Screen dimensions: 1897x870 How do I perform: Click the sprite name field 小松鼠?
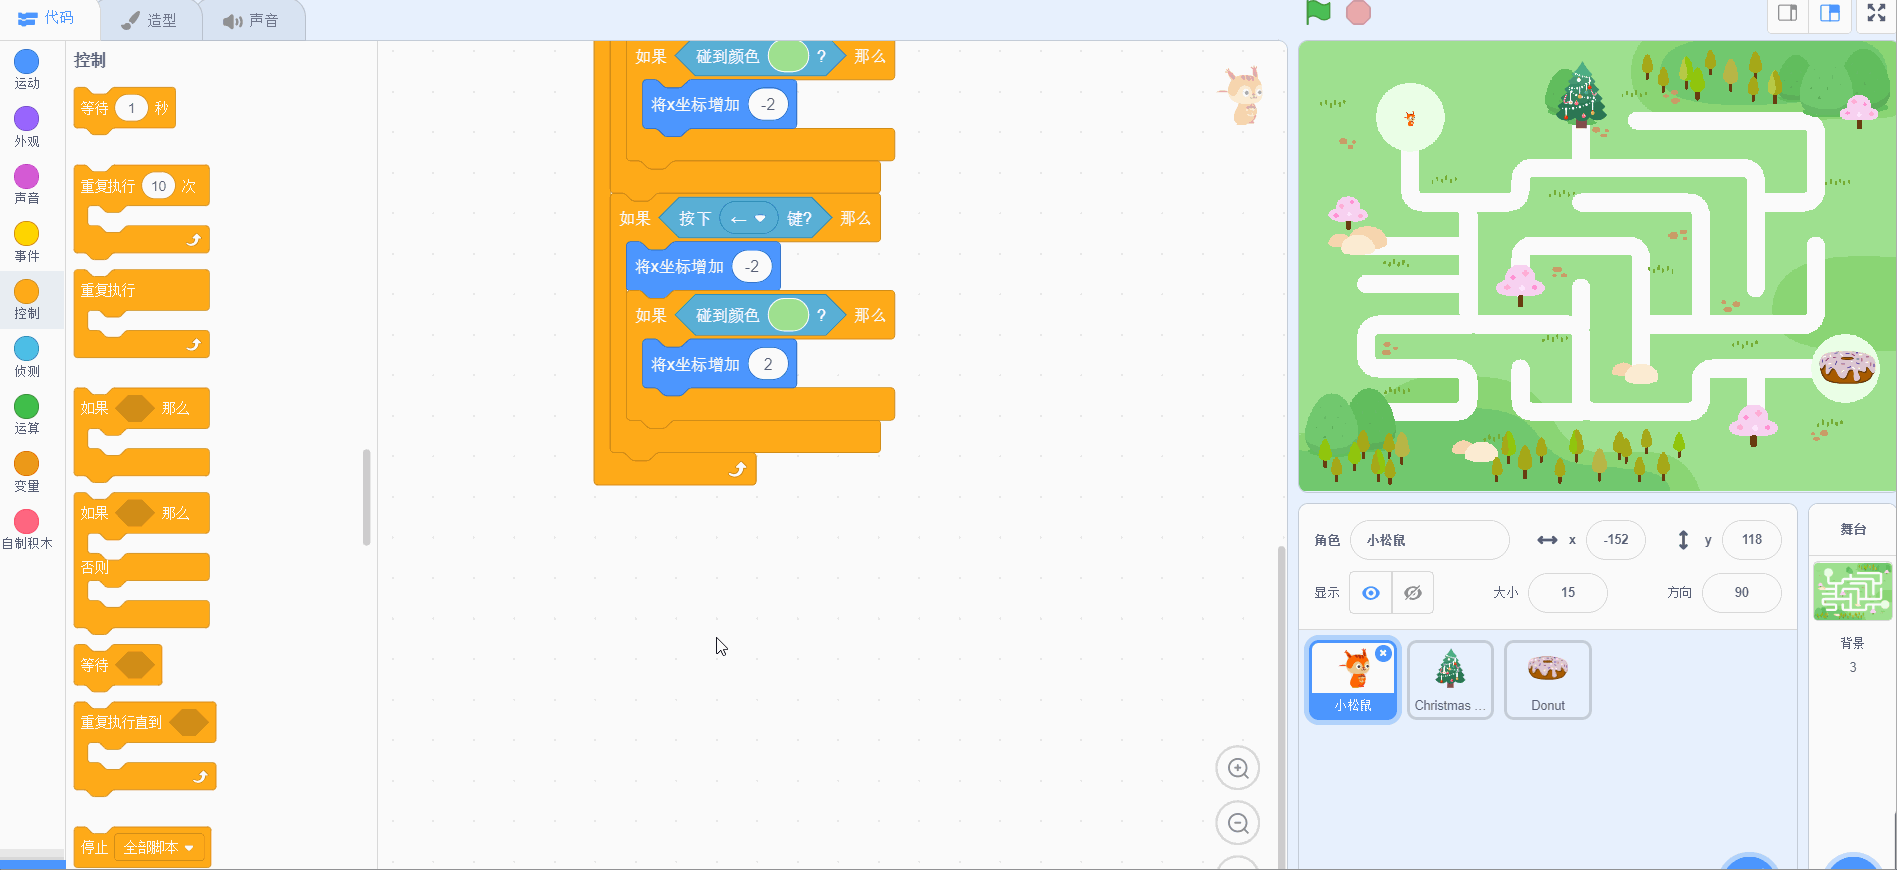click(x=1430, y=540)
